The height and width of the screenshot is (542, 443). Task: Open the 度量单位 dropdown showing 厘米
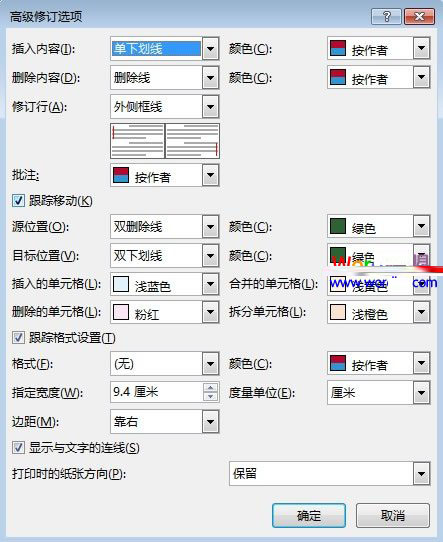pos(421,393)
